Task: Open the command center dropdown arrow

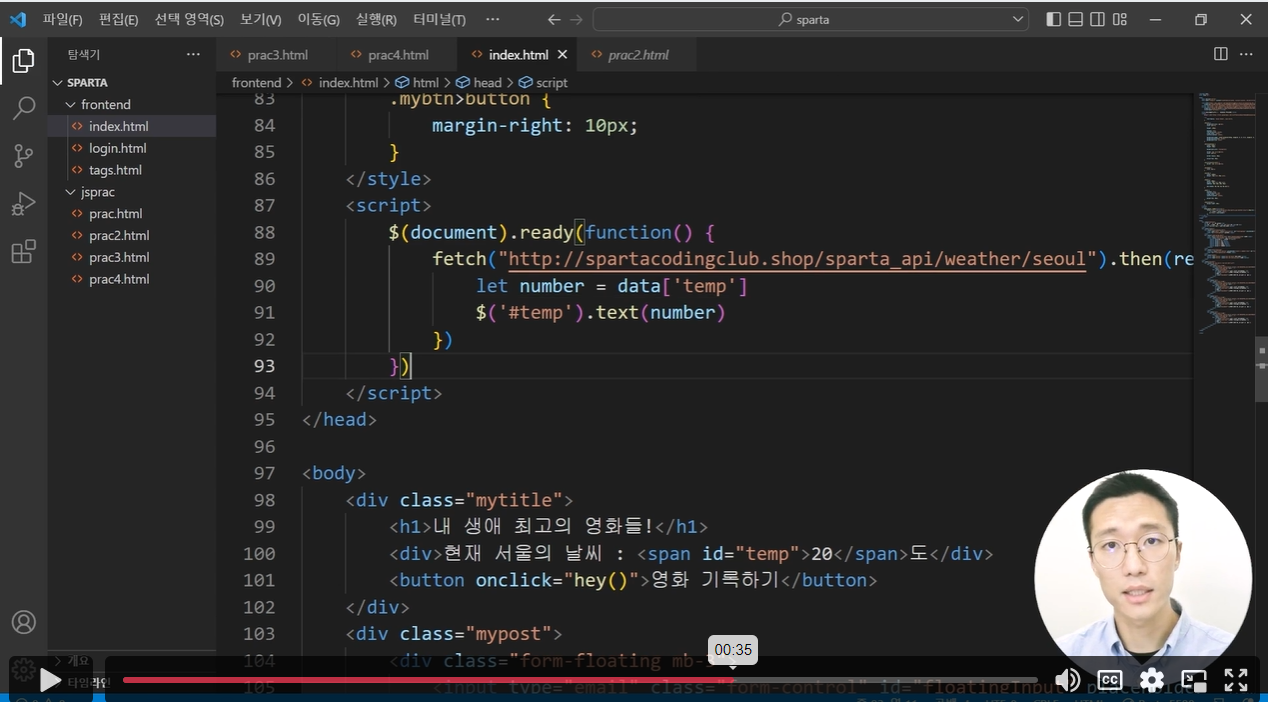Action: pos(1019,19)
